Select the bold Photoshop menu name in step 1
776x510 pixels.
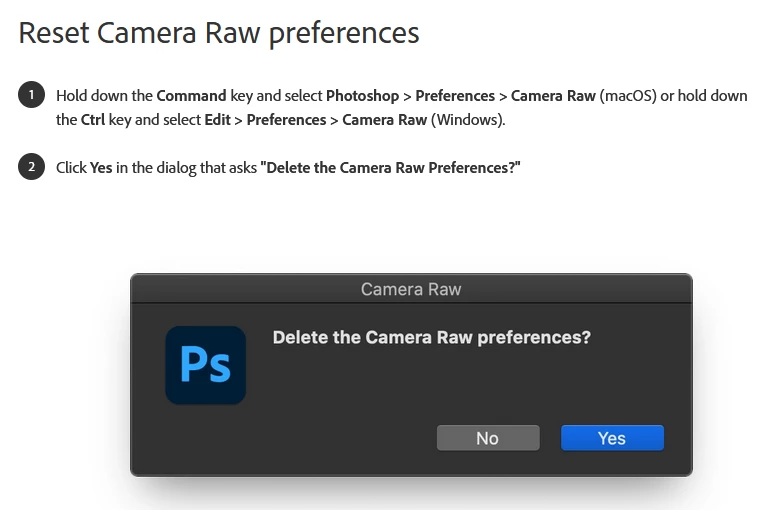click(x=362, y=97)
